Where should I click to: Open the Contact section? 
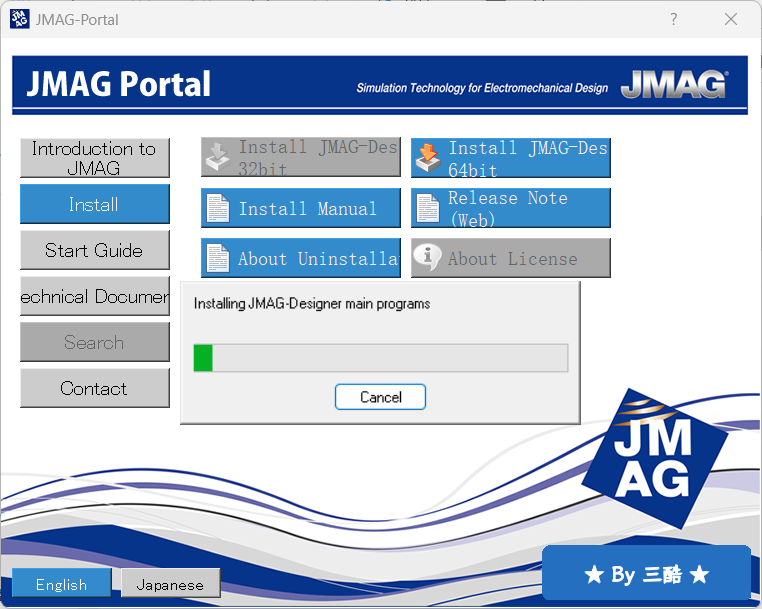95,388
